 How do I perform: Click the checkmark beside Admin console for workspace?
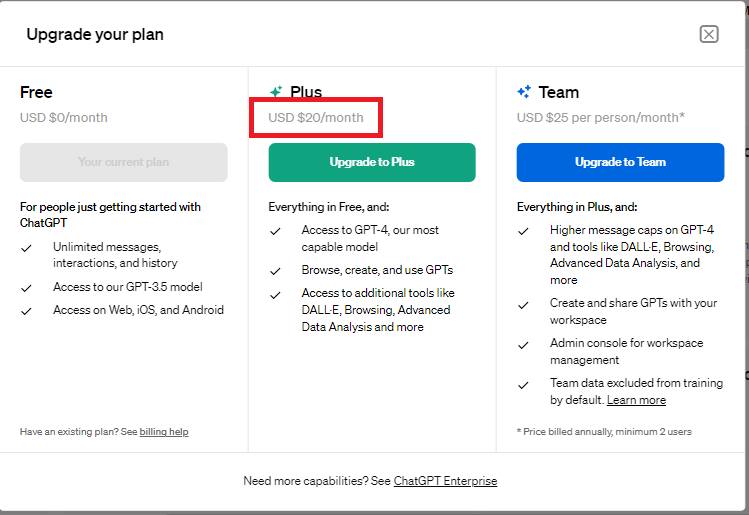524,345
